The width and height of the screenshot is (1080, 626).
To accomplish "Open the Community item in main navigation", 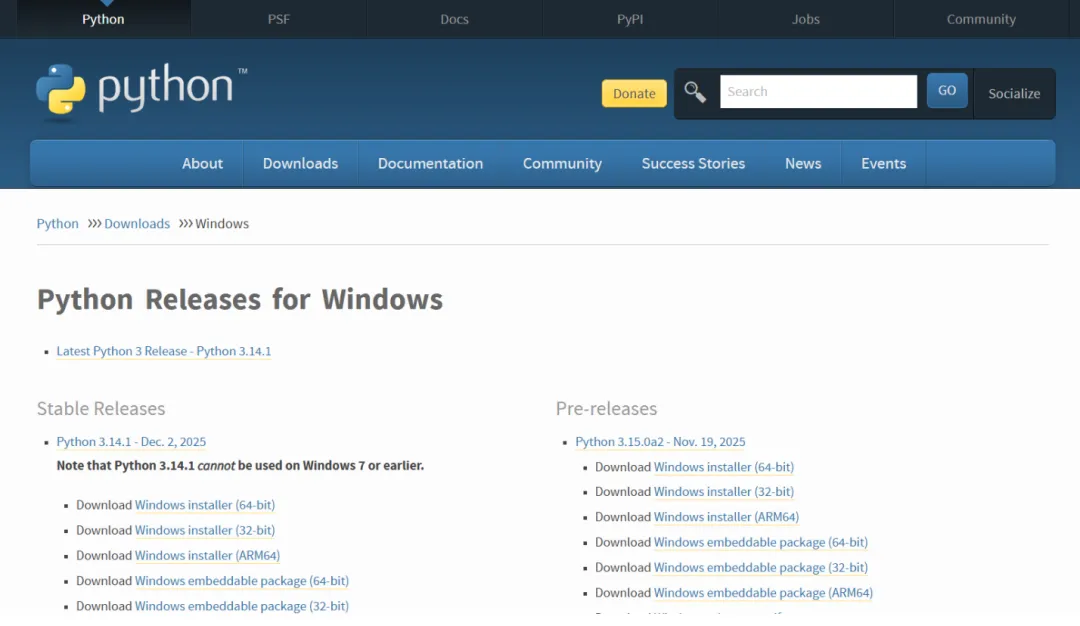I will tap(562, 163).
